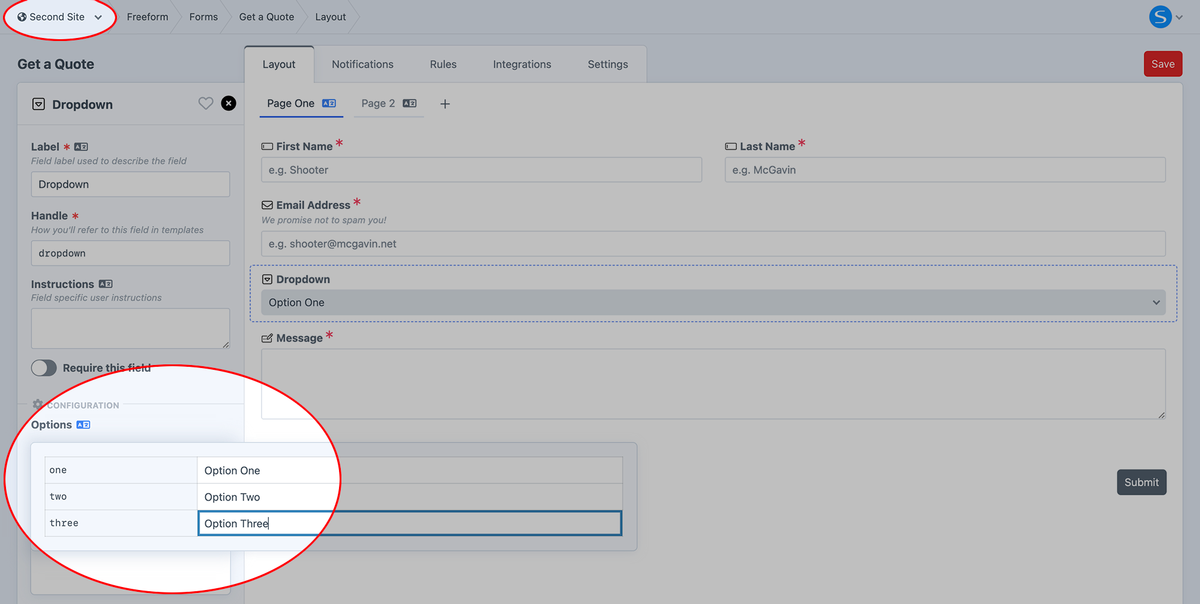Viewport: 1200px width, 604px height.
Task: Click the Layout breadcrumb
Action: click(x=330, y=17)
